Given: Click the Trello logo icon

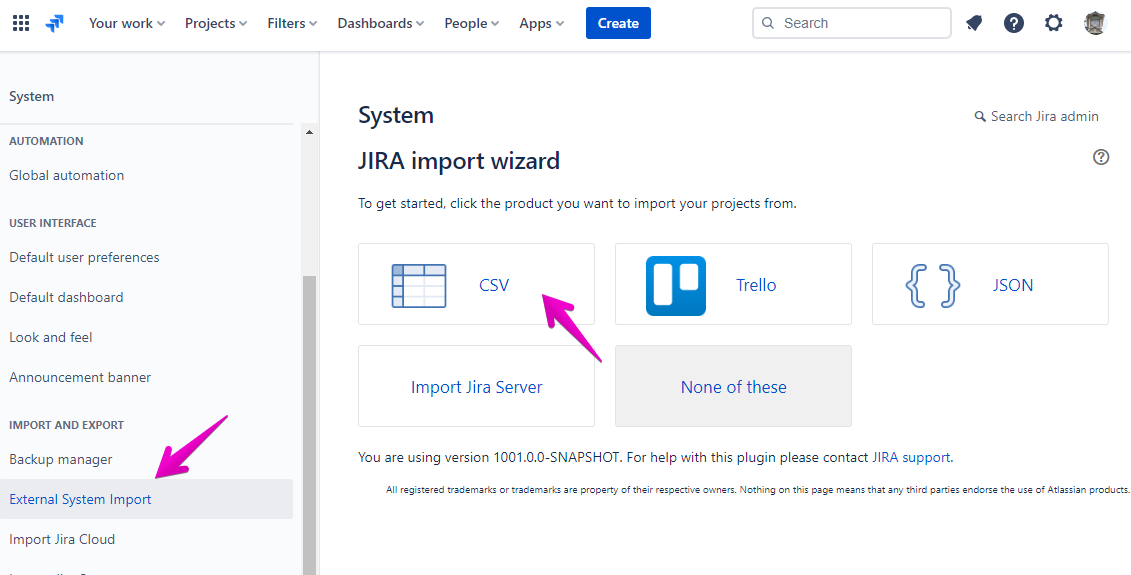Looking at the screenshot, I should 676,285.
